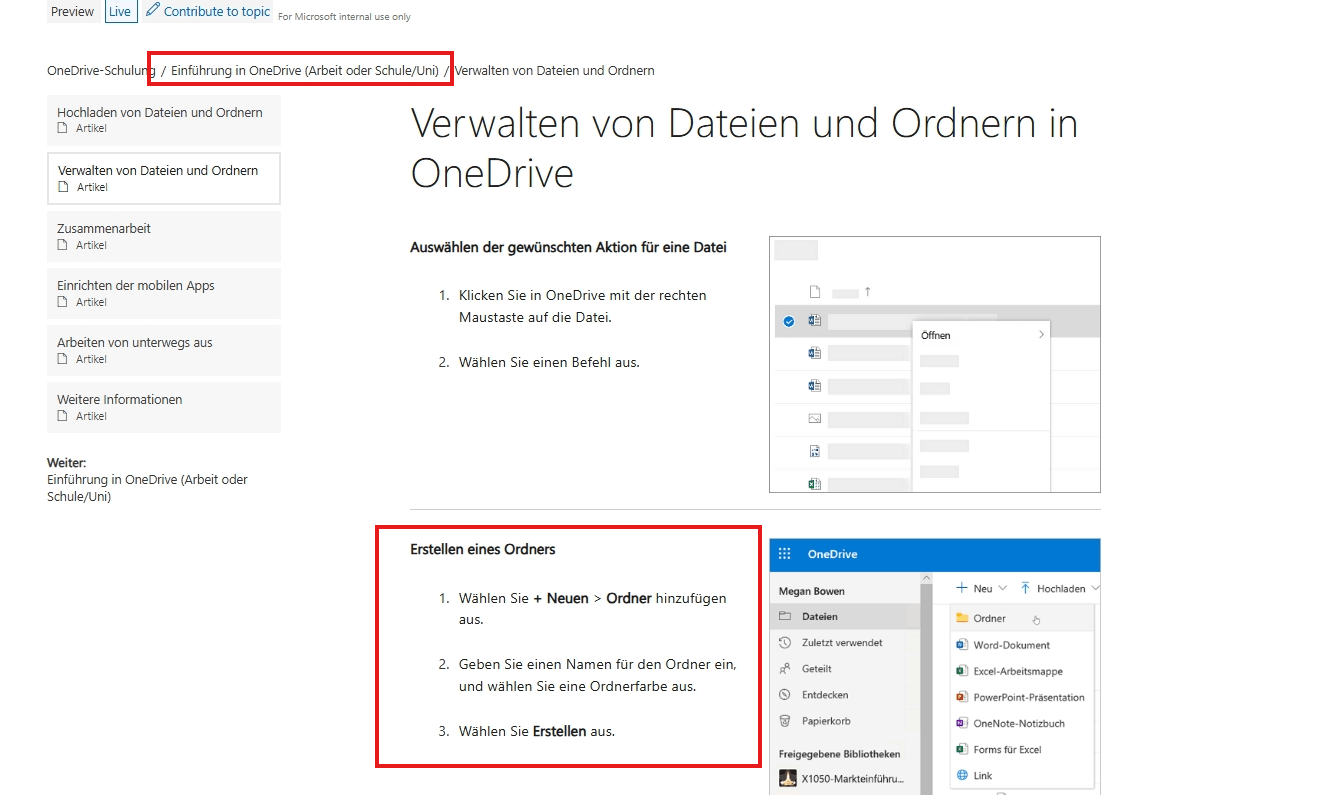
Task: Click the Verwalten von Dateien und Ordnern breadcrumb
Action: tap(554, 70)
